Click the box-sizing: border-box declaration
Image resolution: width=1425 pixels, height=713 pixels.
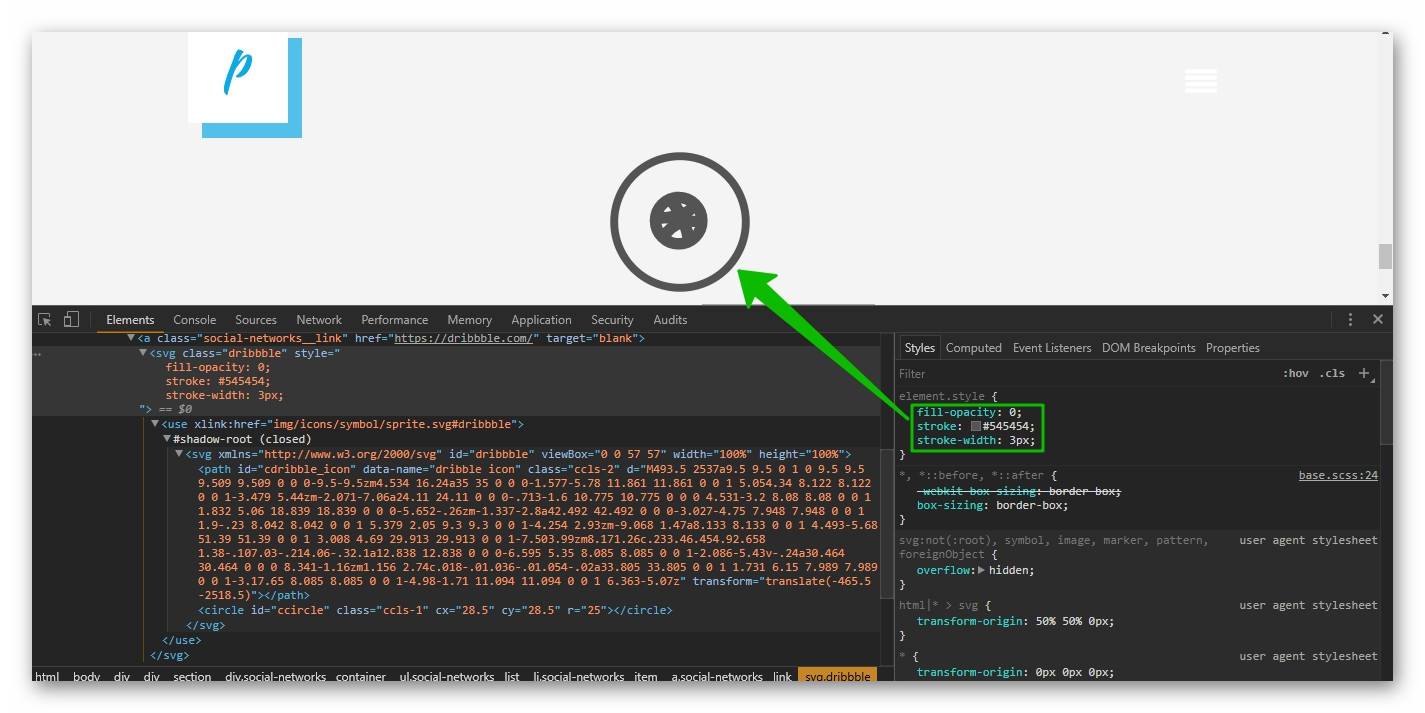992,505
